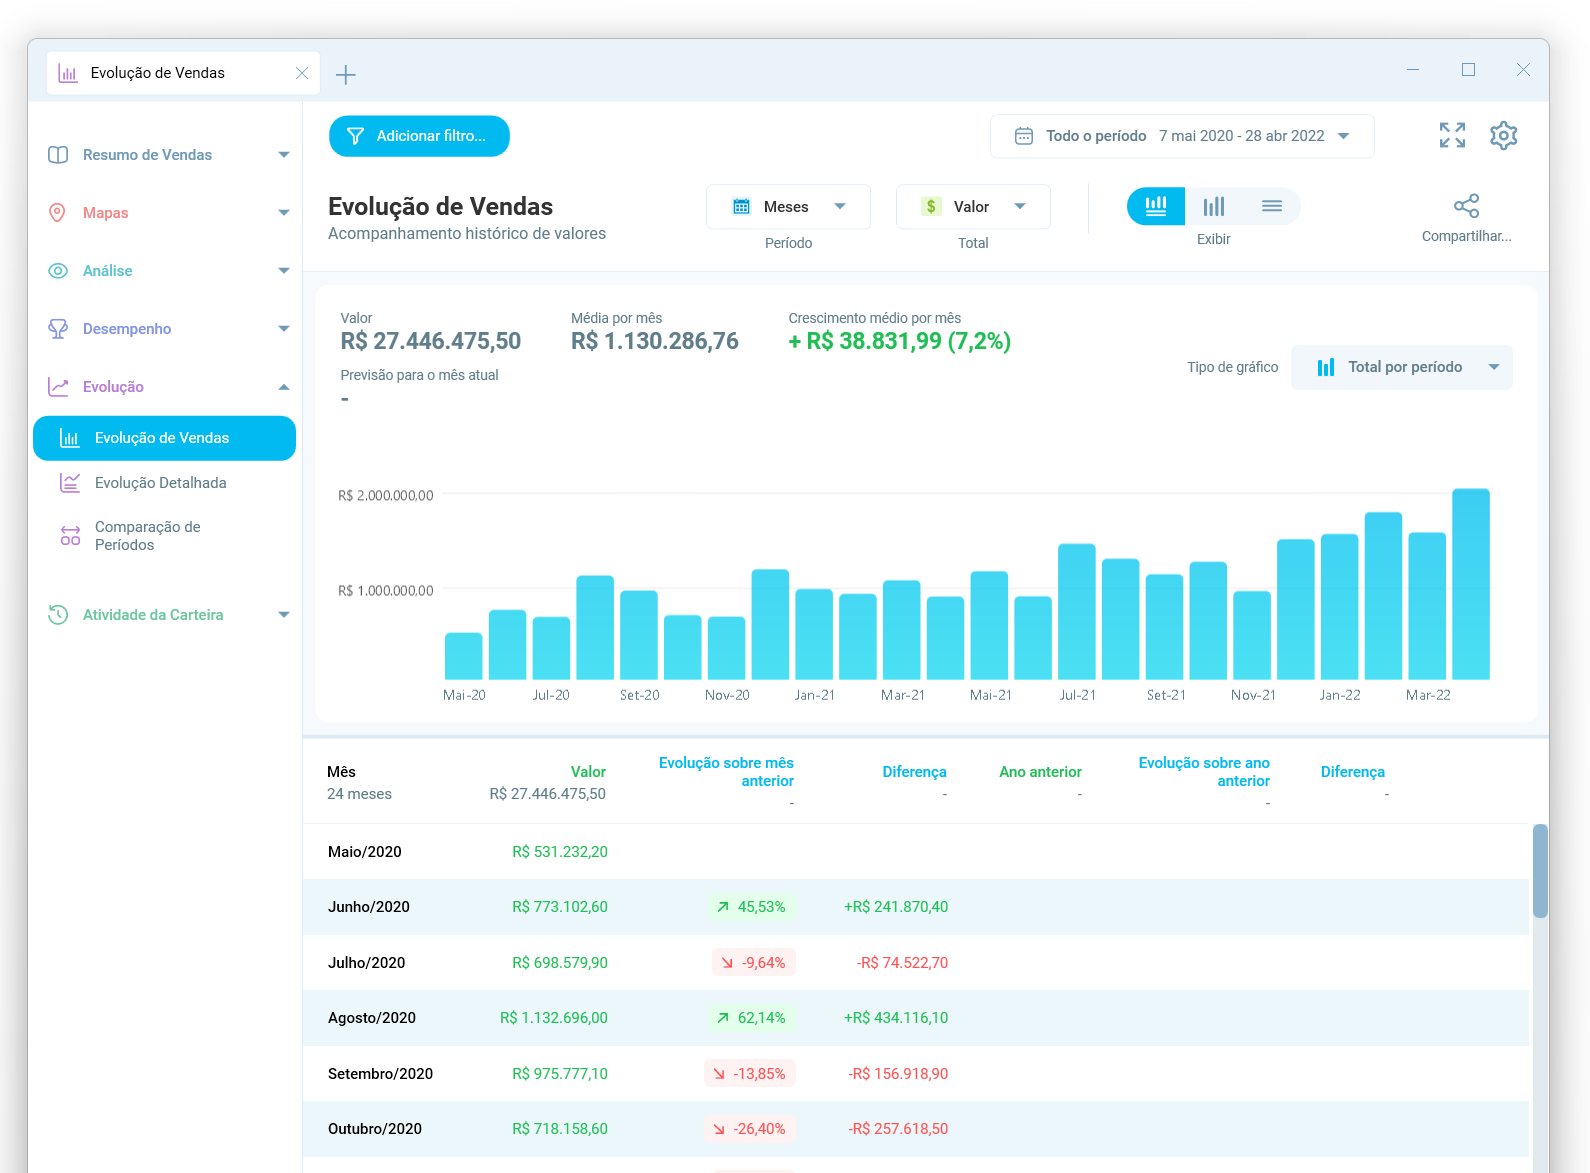Expand the Mapas menu arrow

tap(284, 213)
